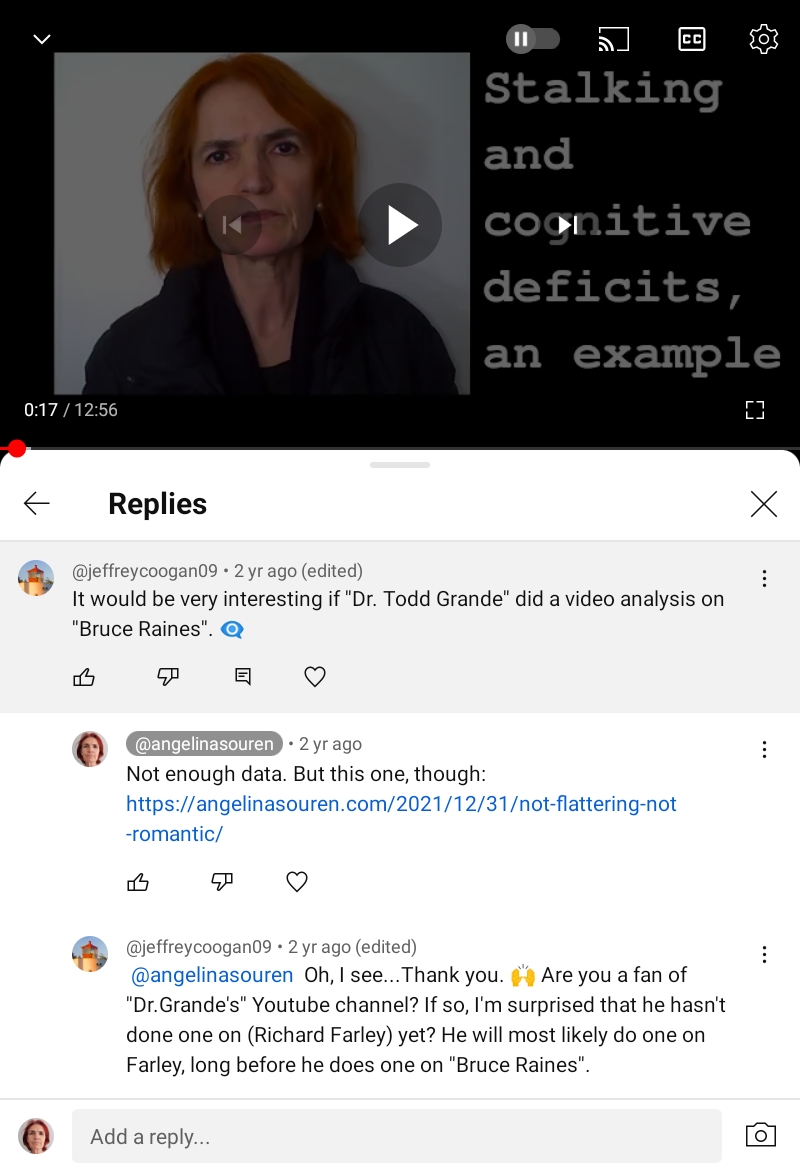The height and width of the screenshot is (1172, 800).
Task: Heart the top jeffreycoogan09 comment
Action: (315, 677)
